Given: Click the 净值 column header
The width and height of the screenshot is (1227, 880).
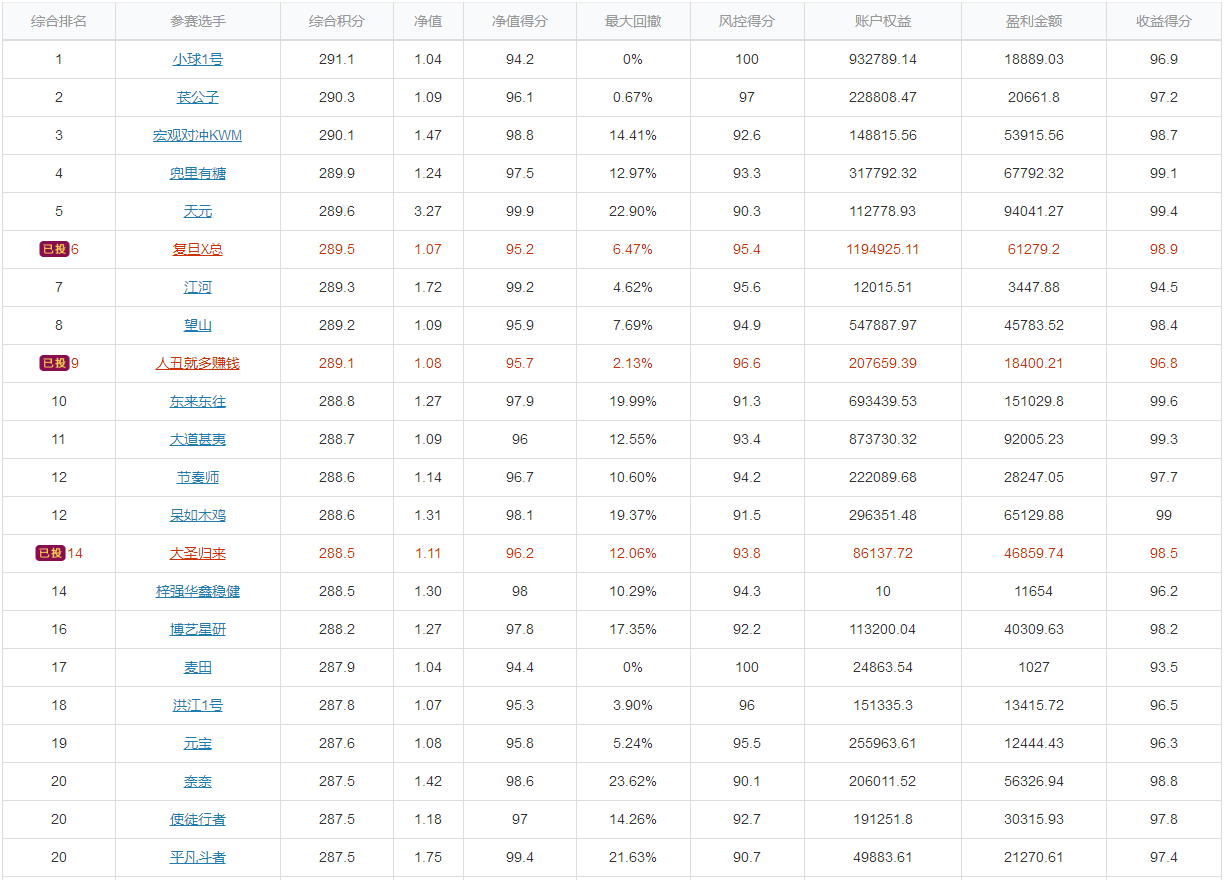Looking at the screenshot, I should click(427, 21).
